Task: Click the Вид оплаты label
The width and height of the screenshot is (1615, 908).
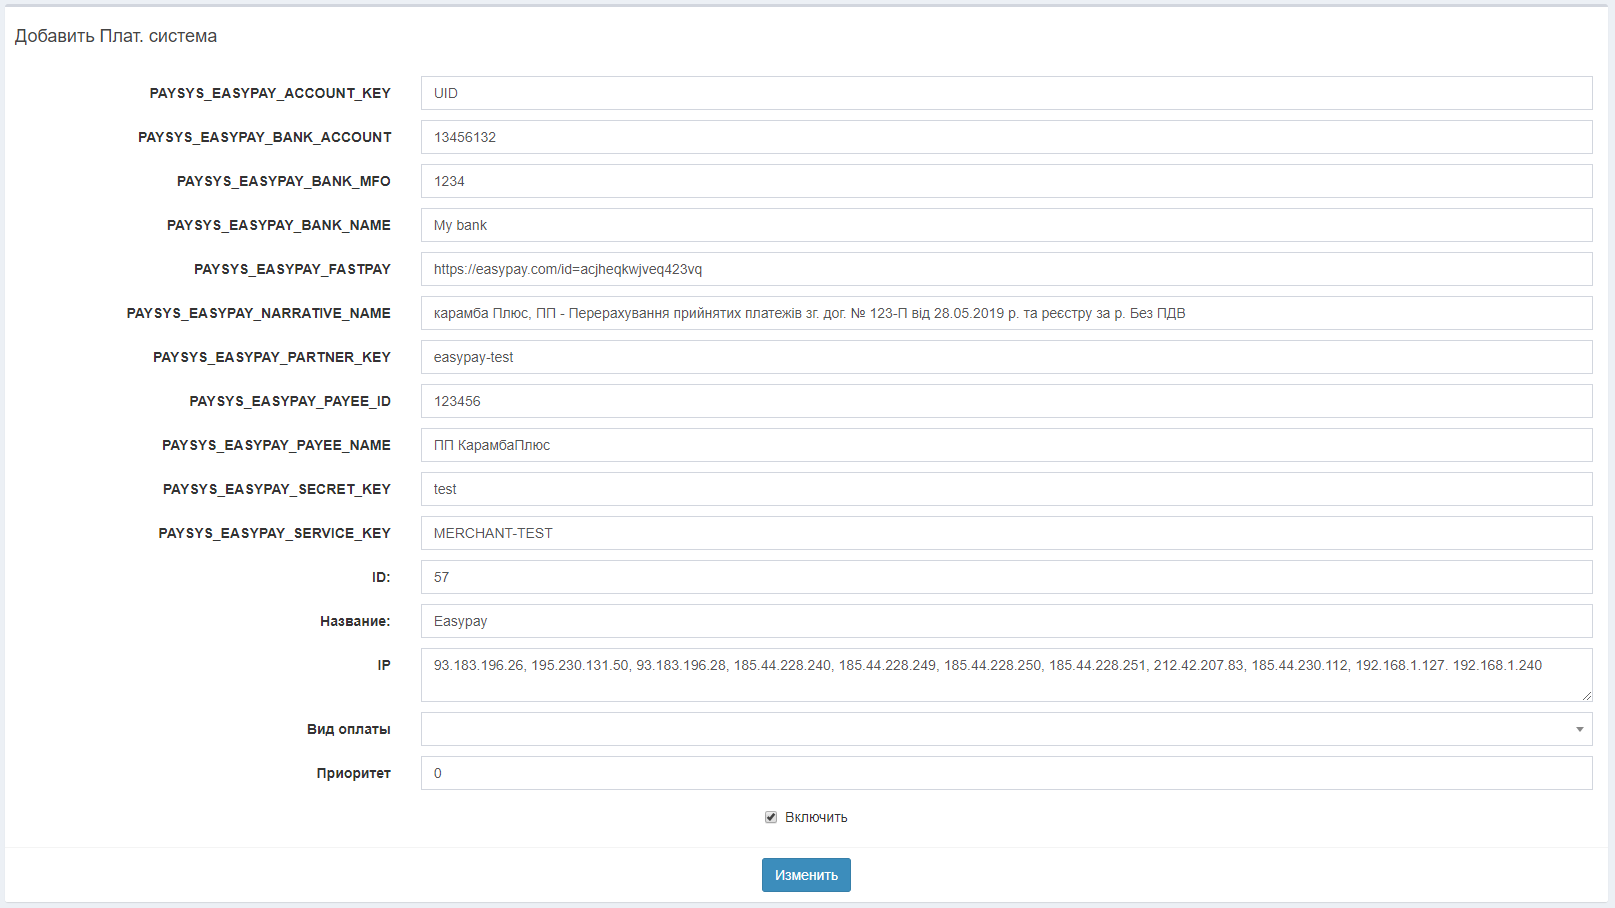Action: (x=349, y=729)
